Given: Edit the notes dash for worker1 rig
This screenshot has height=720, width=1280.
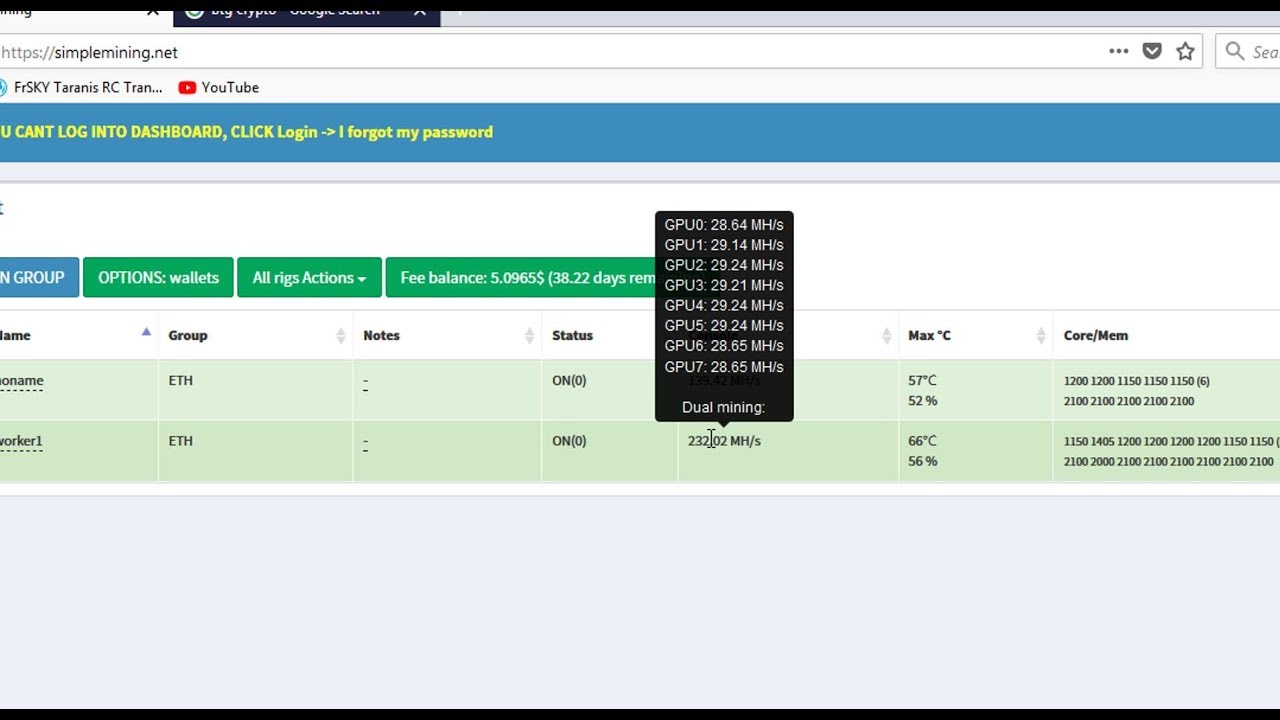Looking at the screenshot, I should (x=365, y=442).
